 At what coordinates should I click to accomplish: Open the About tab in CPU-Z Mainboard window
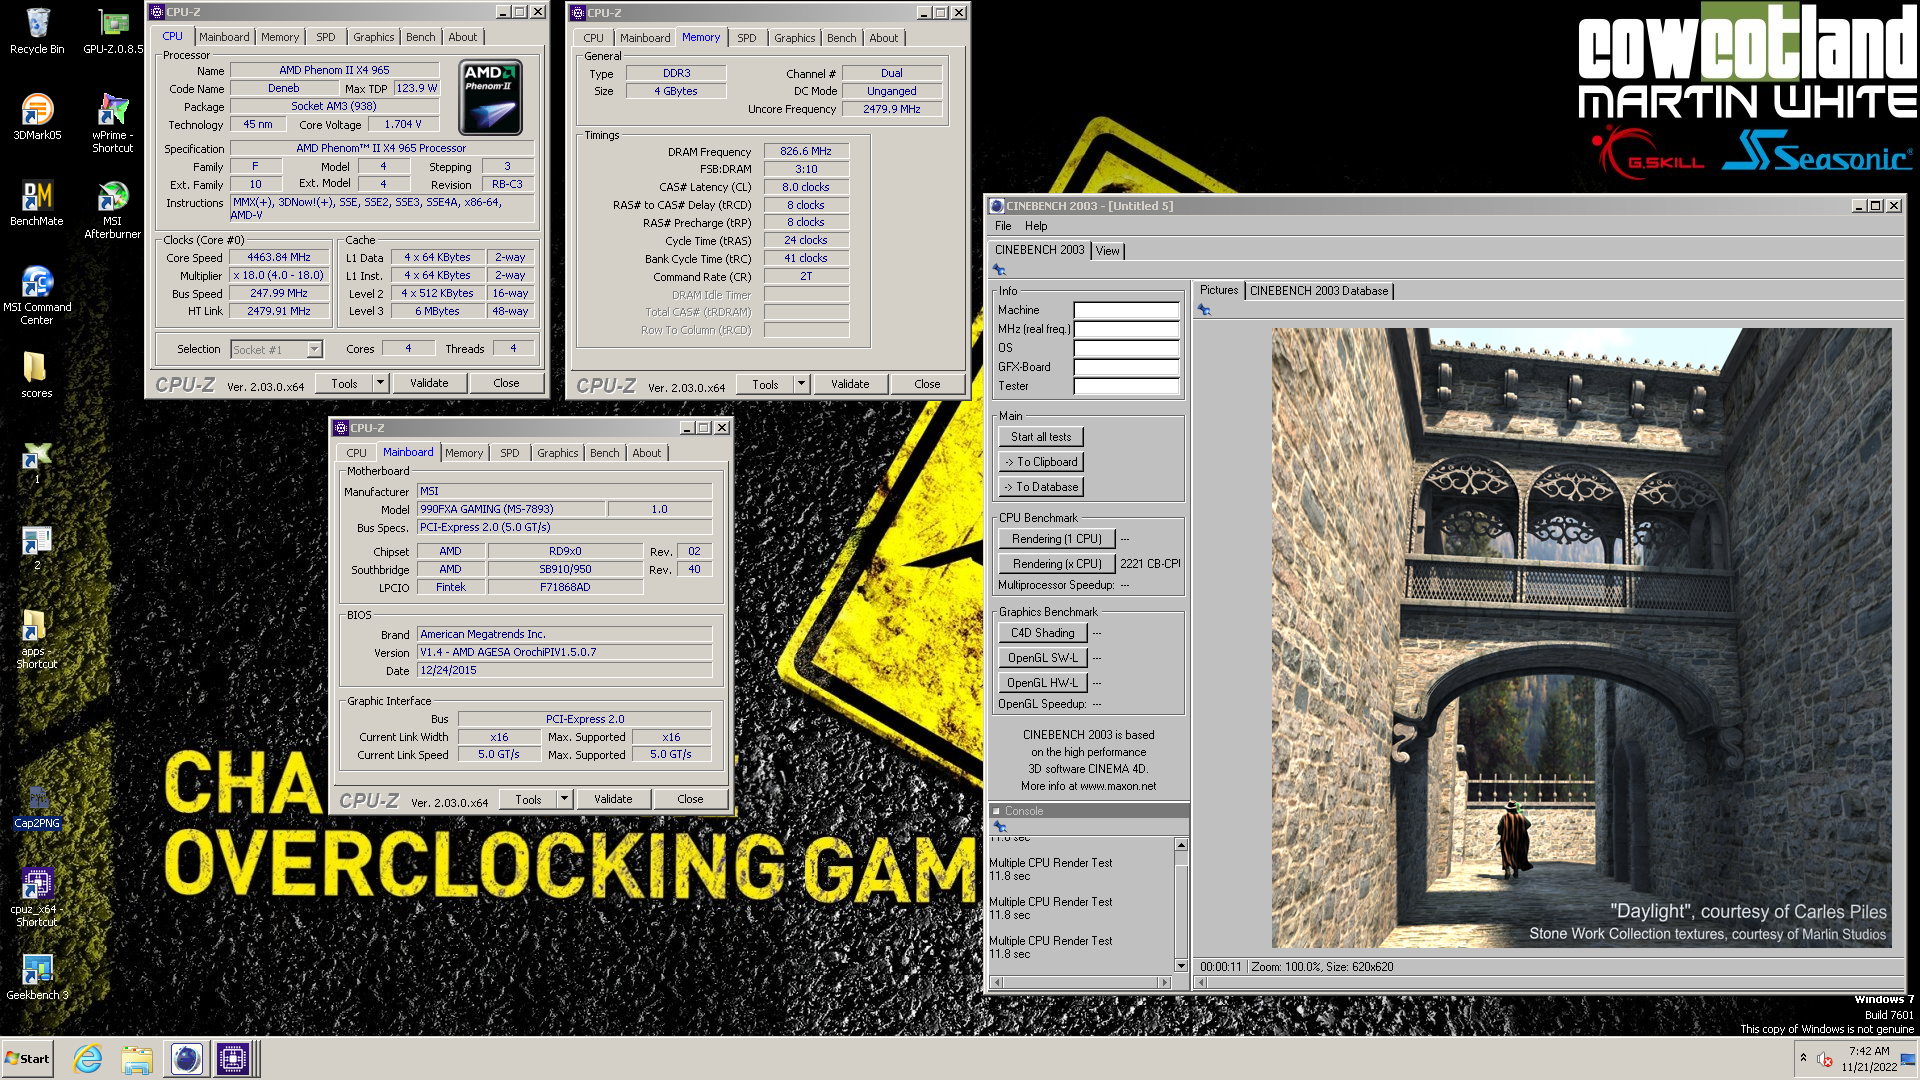(646, 453)
